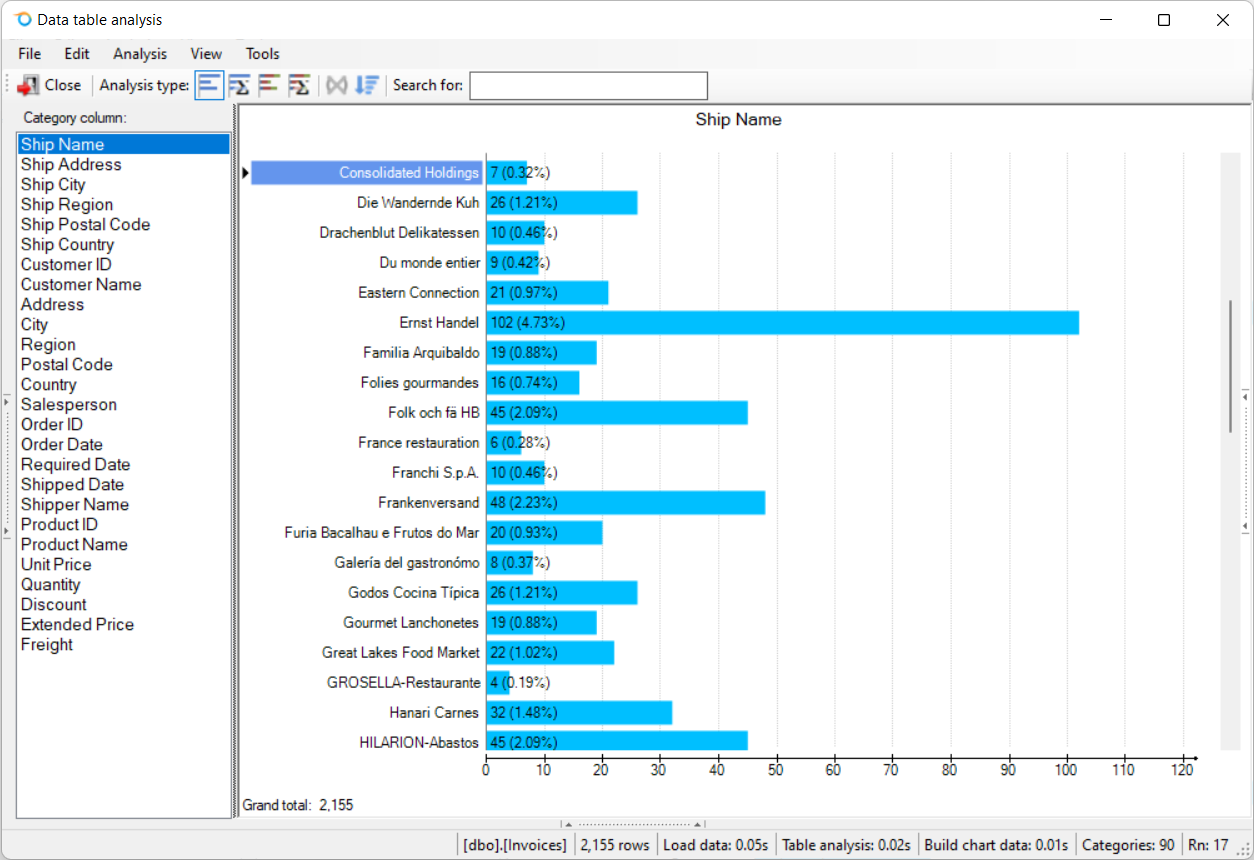This screenshot has width=1254, height=860.
Task: Choose Shipper Name from the category list
Action: point(74,505)
